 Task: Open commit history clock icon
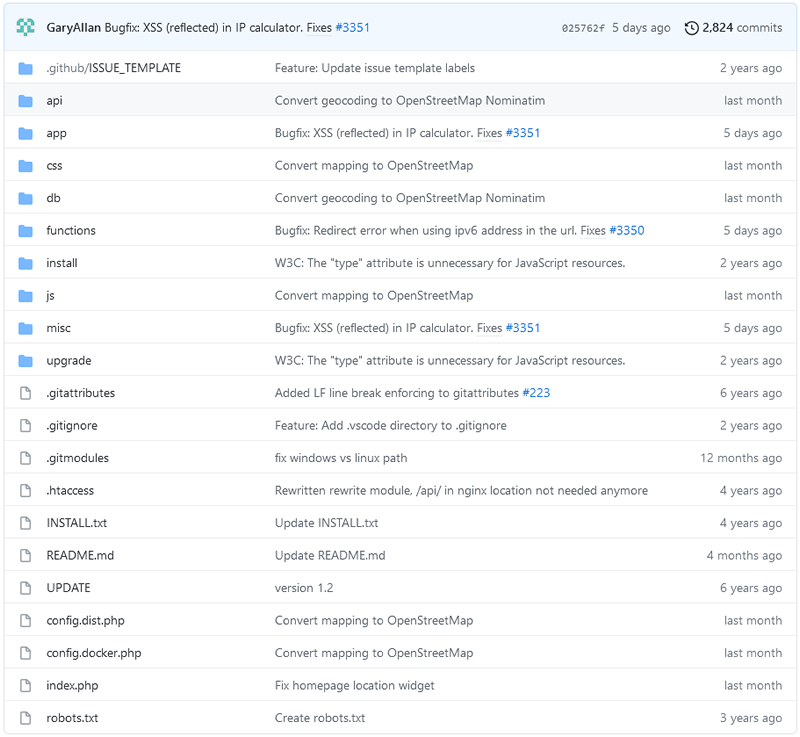click(691, 28)
